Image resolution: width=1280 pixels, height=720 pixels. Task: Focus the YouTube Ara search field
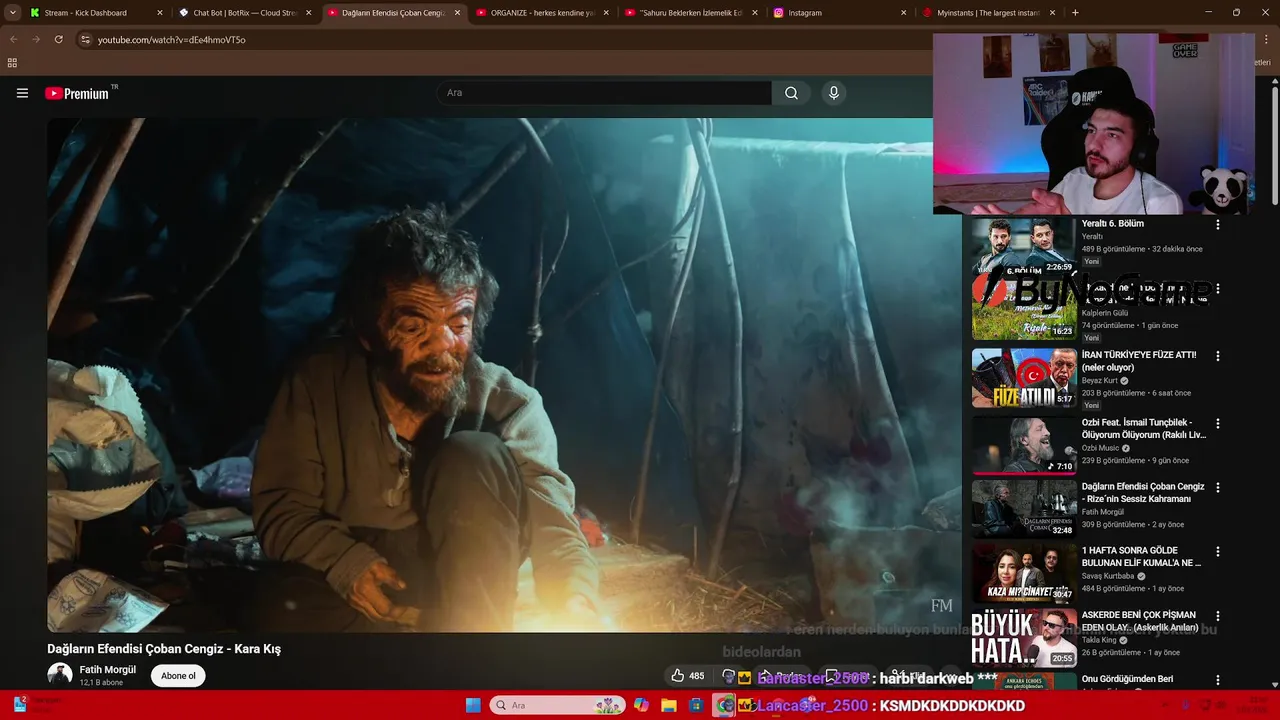[x=604, y=93]
